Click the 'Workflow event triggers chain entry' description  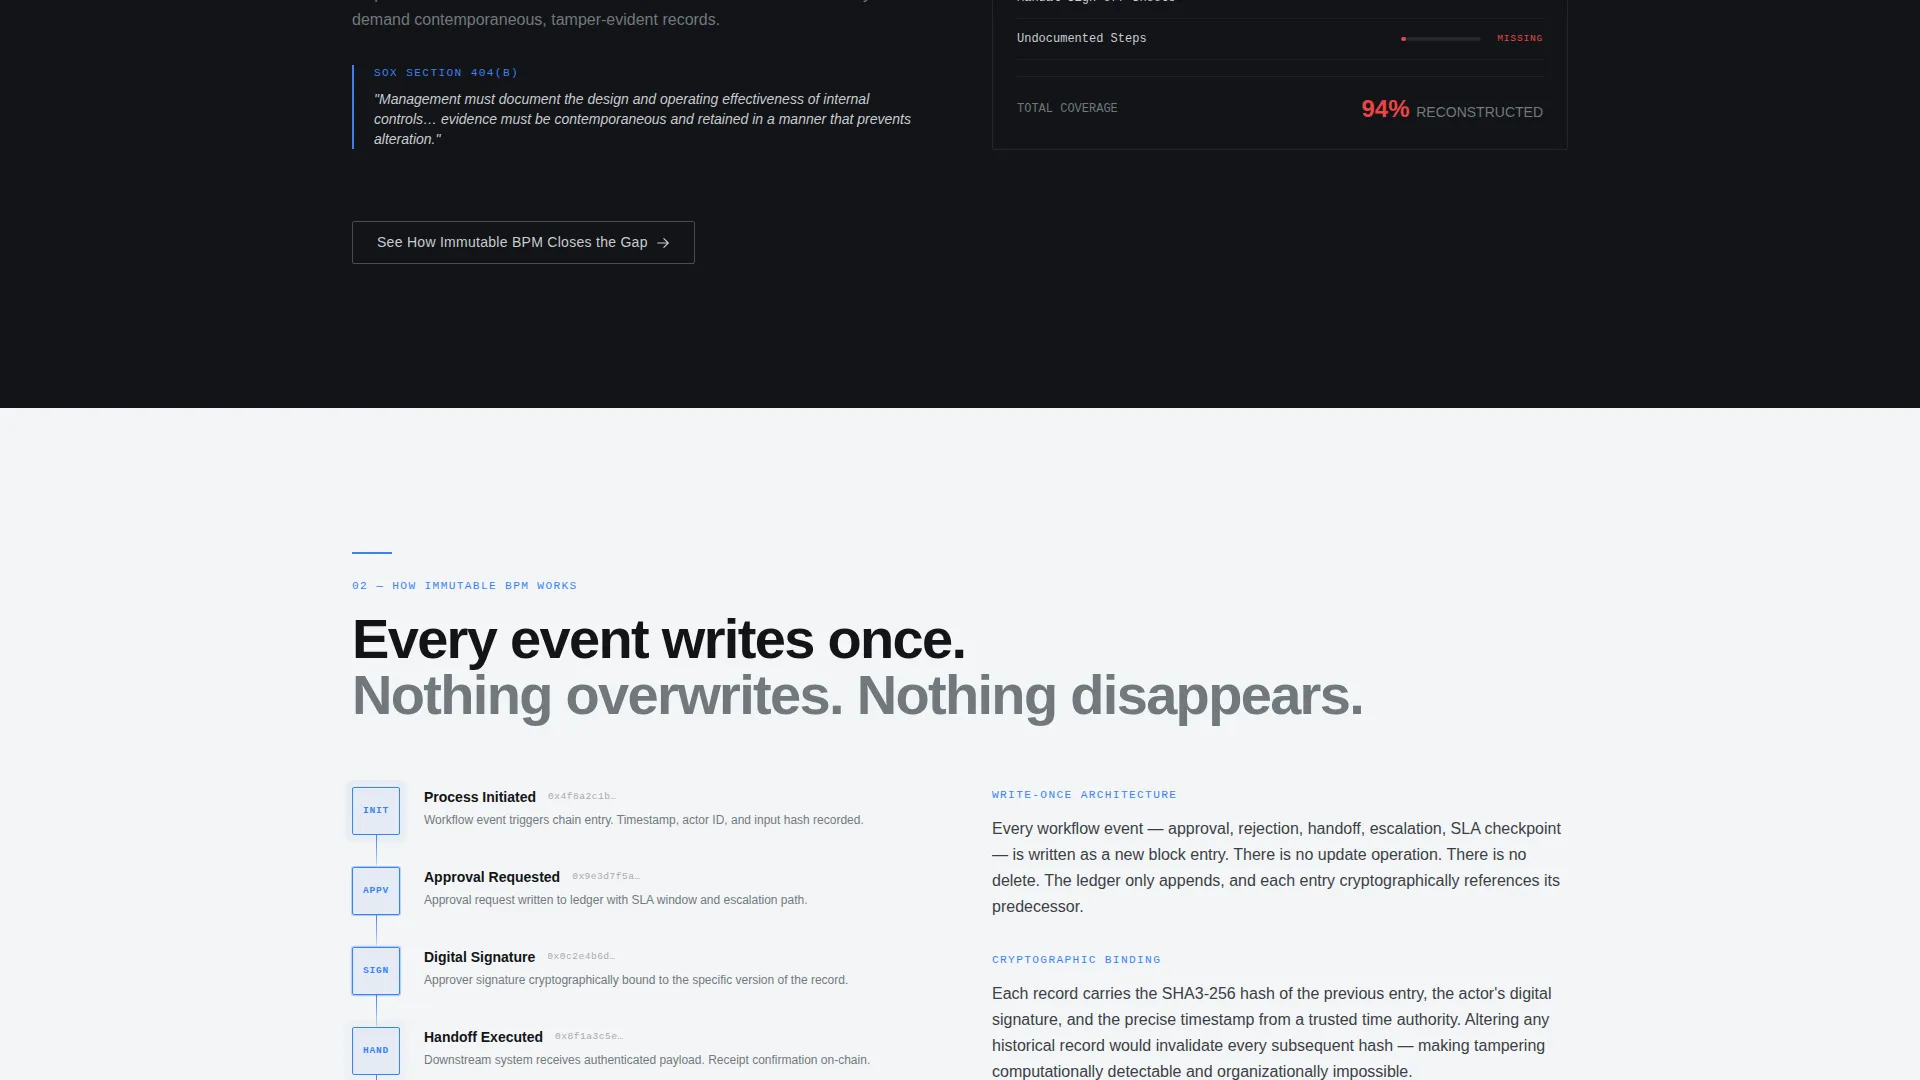643,820
